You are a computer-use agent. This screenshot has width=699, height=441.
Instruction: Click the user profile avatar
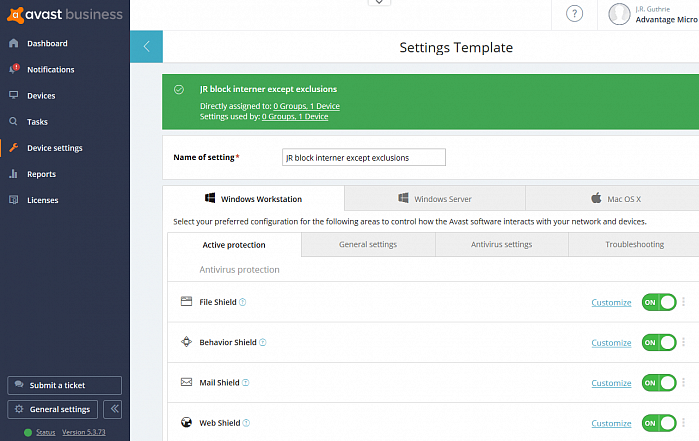coord(620,14)
